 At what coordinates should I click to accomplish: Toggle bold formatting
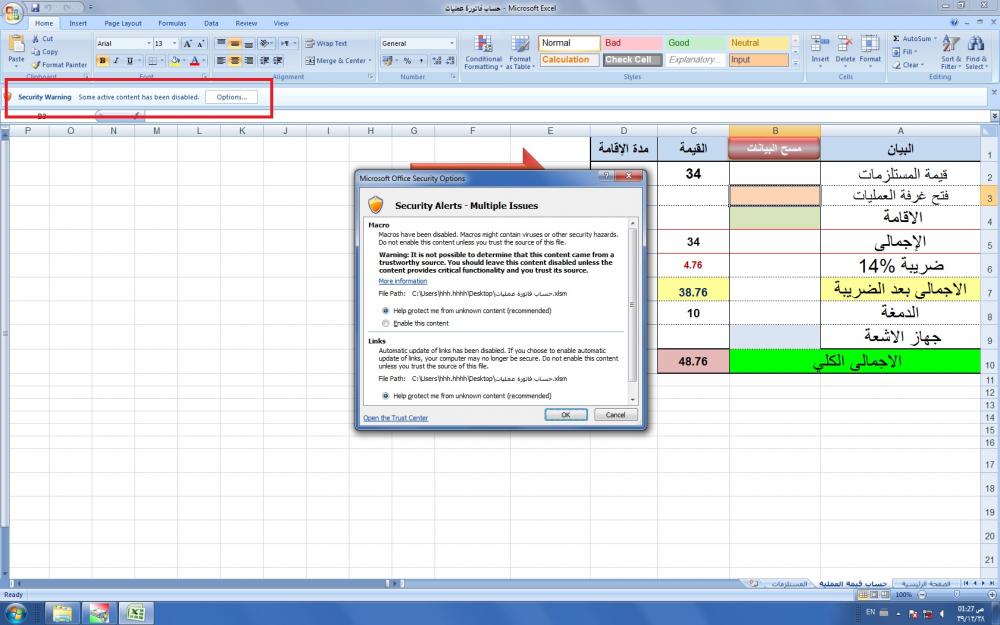(102, 61)
